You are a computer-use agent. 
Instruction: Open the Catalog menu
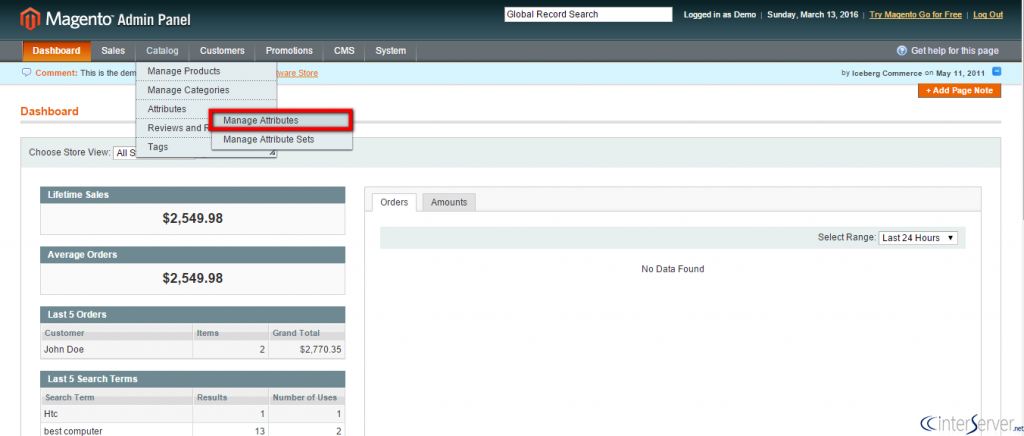point(162,51)
